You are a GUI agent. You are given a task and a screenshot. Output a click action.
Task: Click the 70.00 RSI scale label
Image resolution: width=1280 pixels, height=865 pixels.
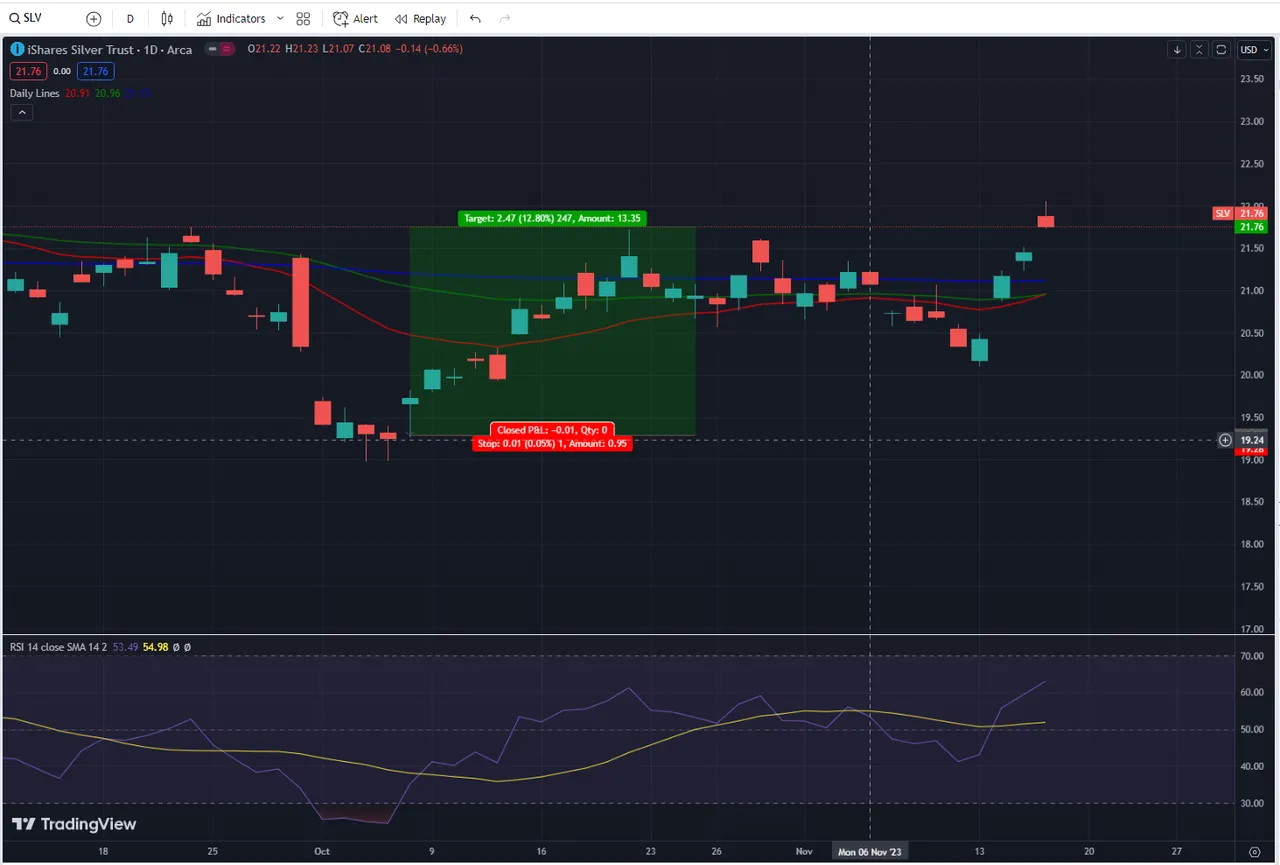1251,657
